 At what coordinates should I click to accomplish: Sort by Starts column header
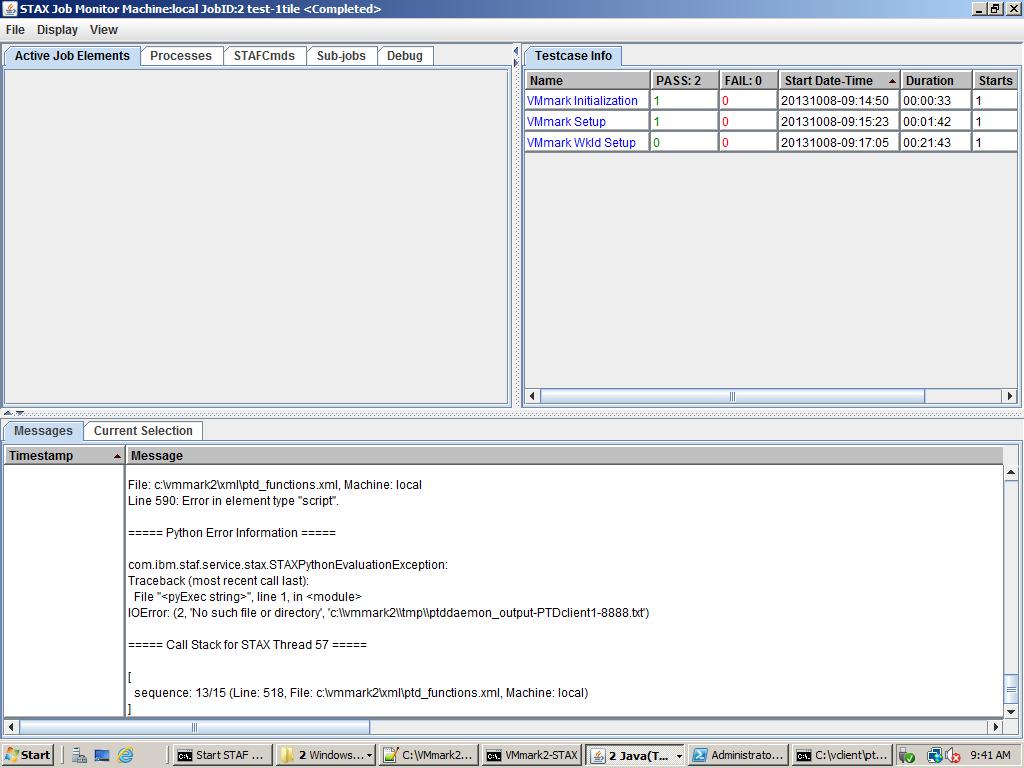coord(995,80)
